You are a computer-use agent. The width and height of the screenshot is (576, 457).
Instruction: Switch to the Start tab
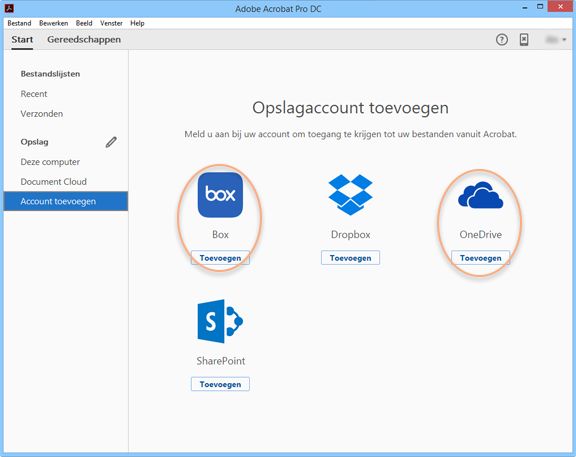point(22,40)
